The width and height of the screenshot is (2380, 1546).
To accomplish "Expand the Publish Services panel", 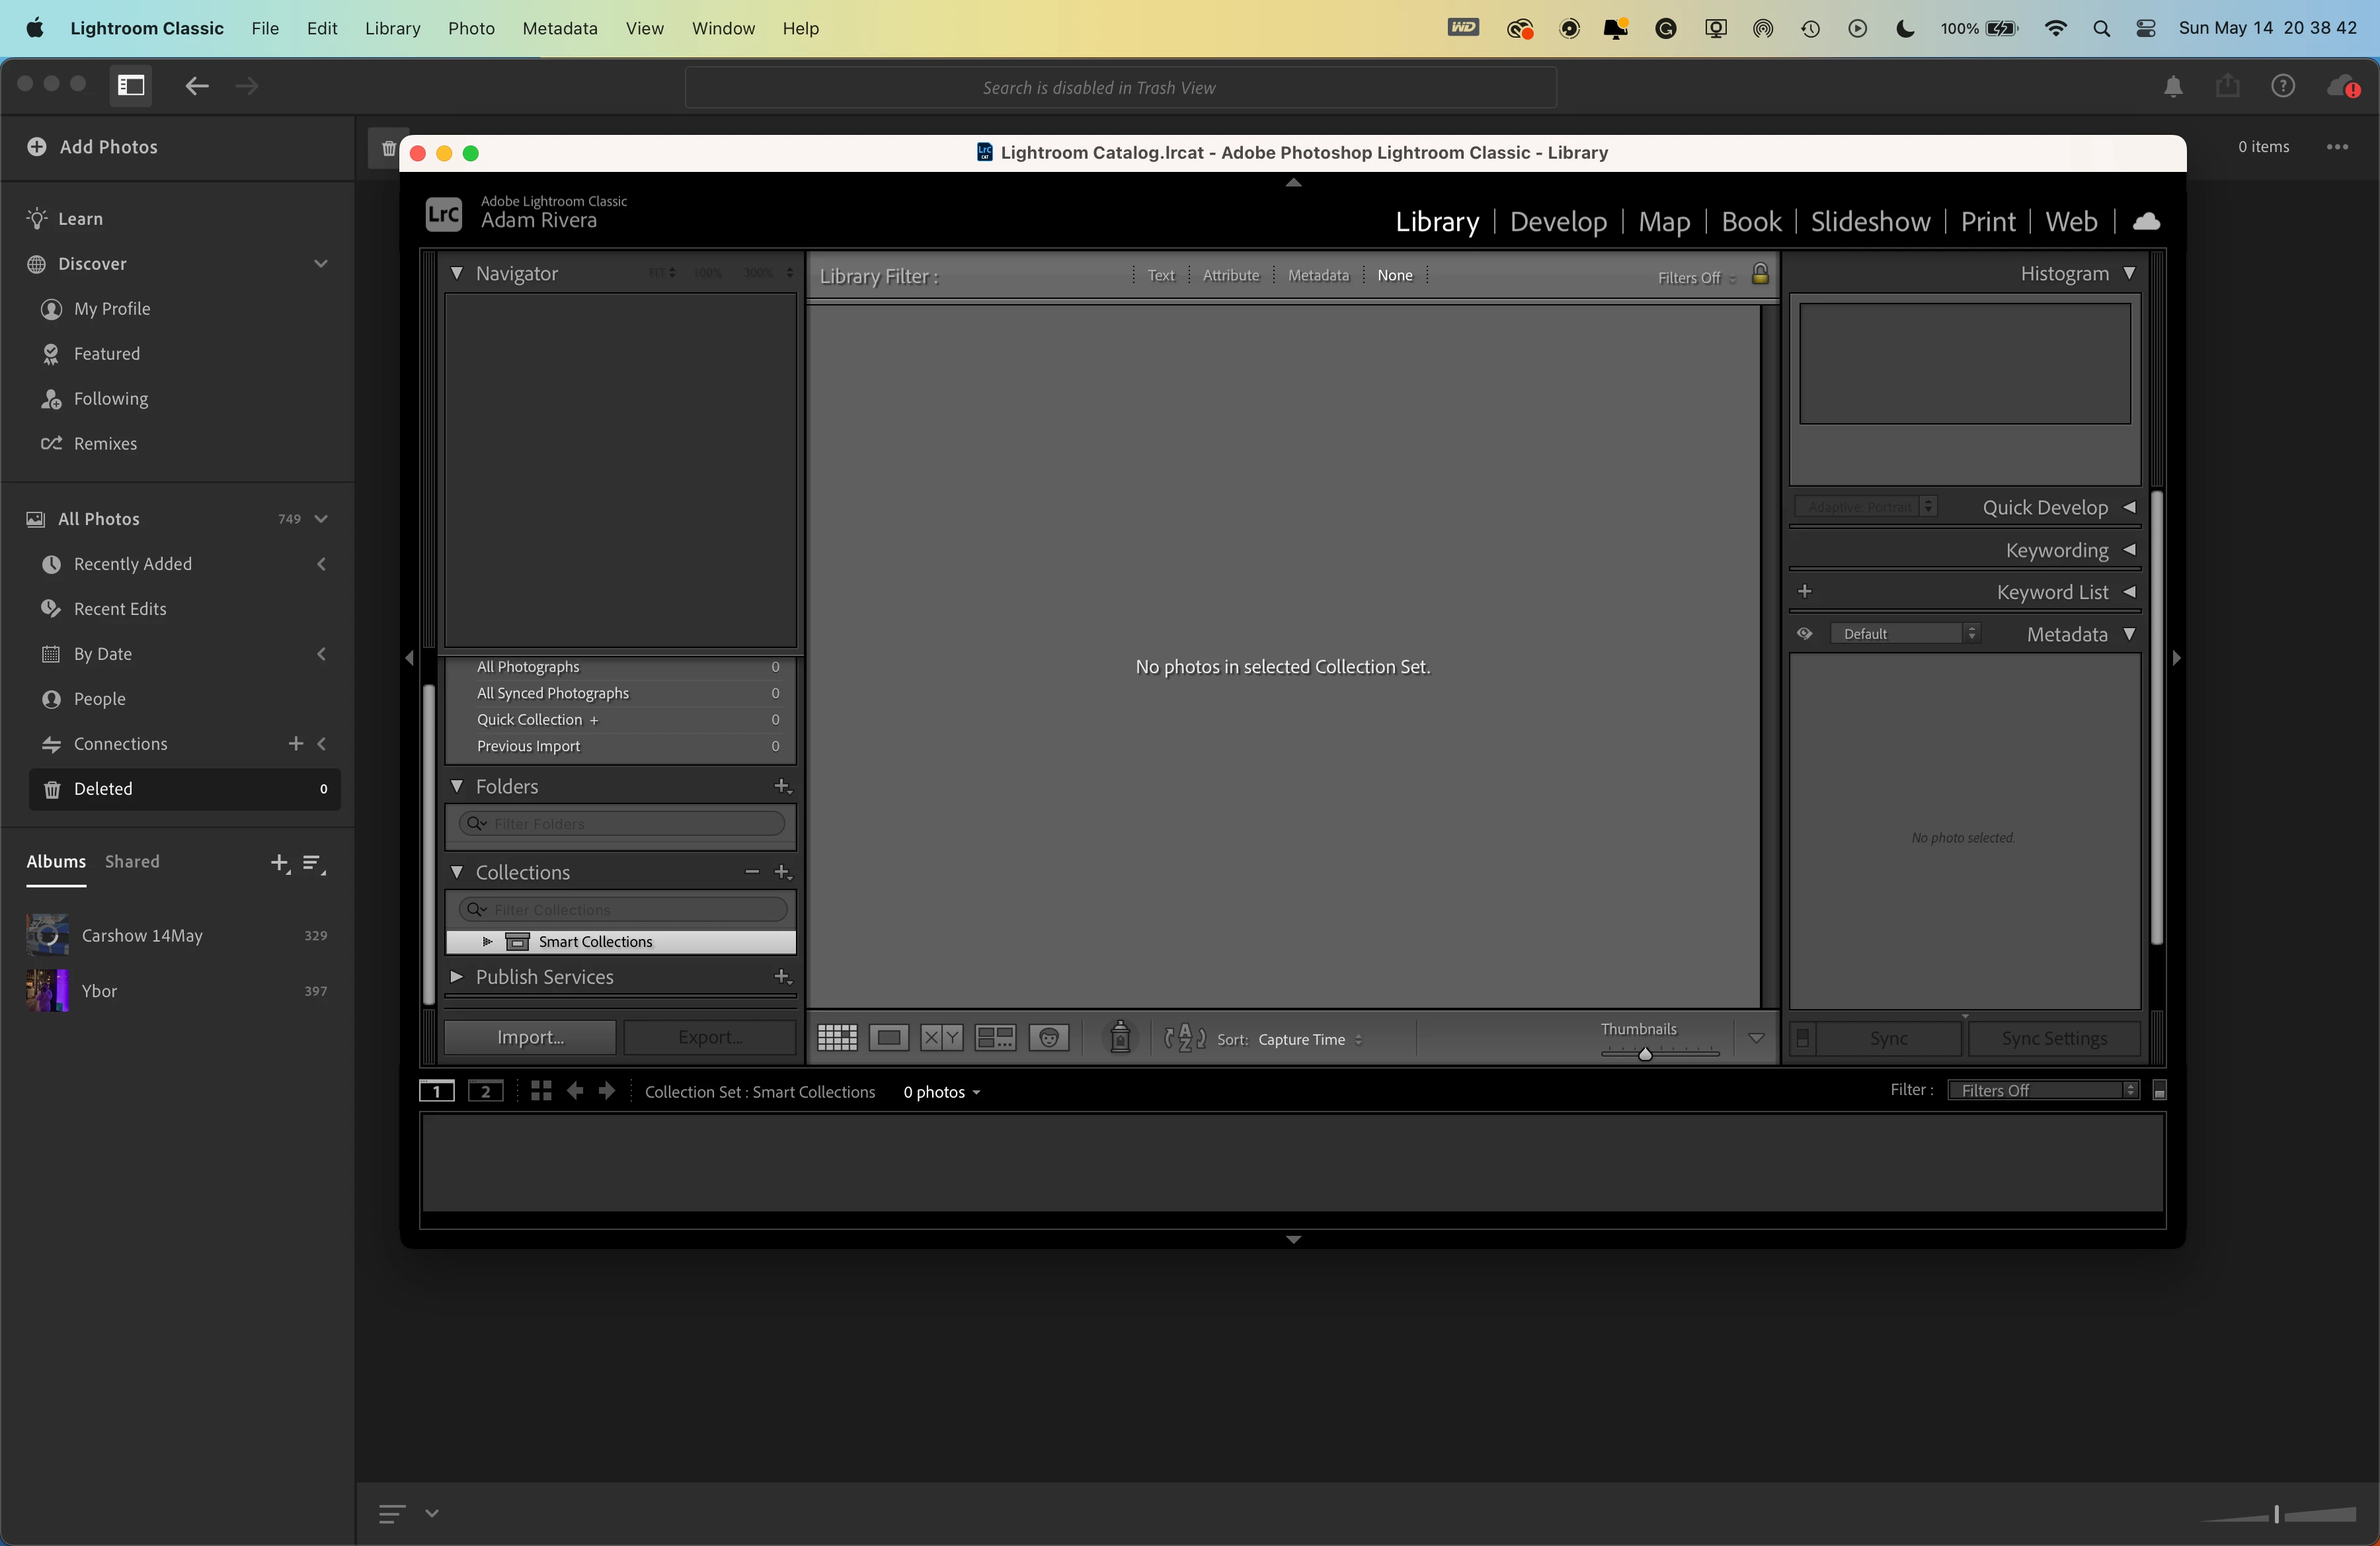I will point(457,977).
